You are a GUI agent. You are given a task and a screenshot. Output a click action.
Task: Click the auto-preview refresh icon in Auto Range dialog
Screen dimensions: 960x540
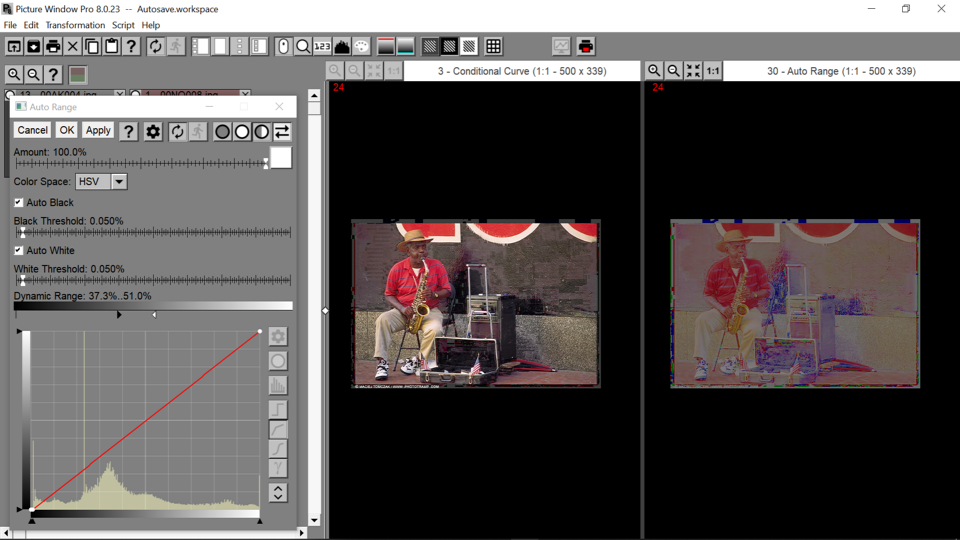pos(178,132)
